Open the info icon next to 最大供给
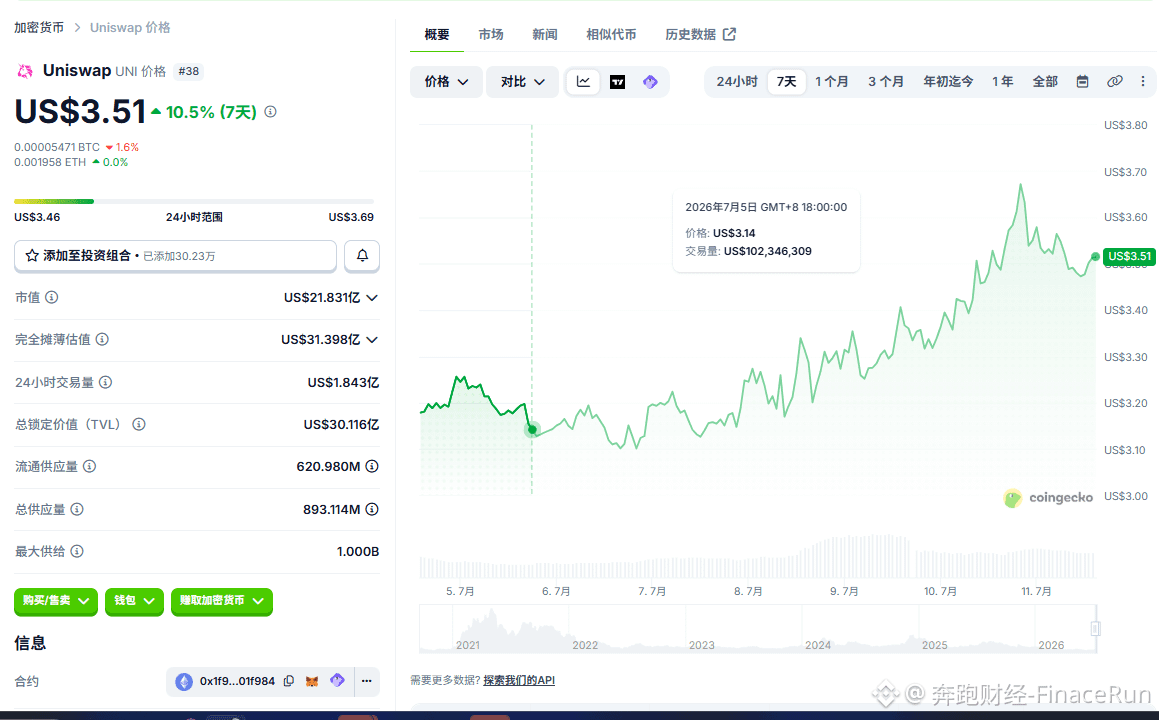 (77, 551)
